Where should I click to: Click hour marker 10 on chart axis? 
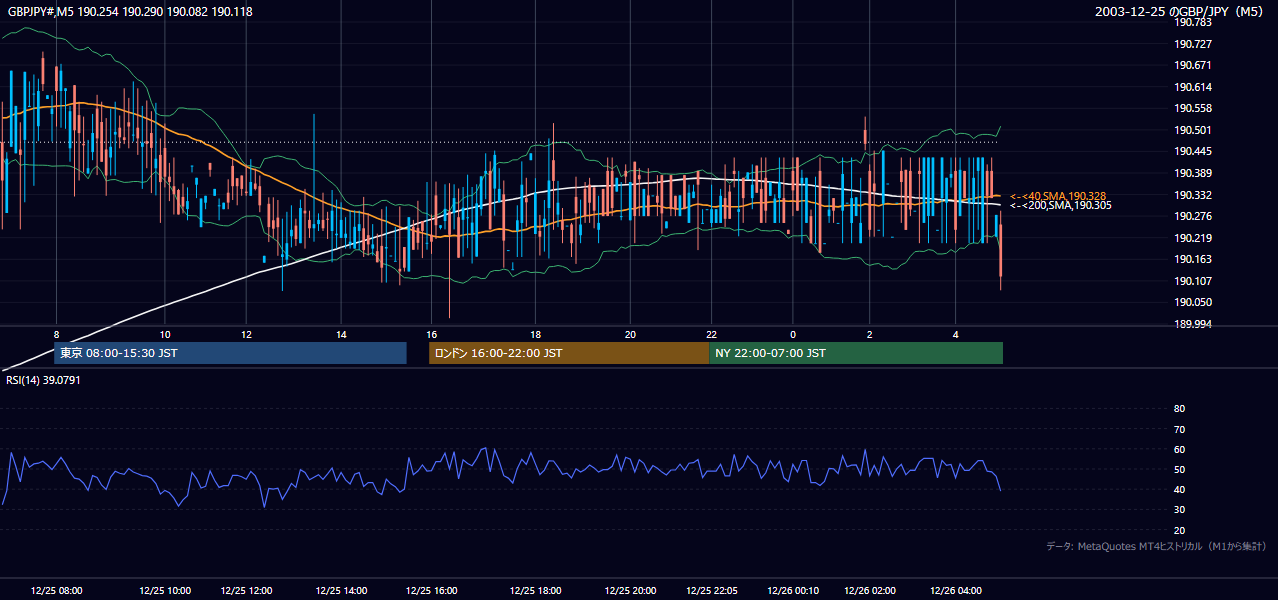pos(165,334)
